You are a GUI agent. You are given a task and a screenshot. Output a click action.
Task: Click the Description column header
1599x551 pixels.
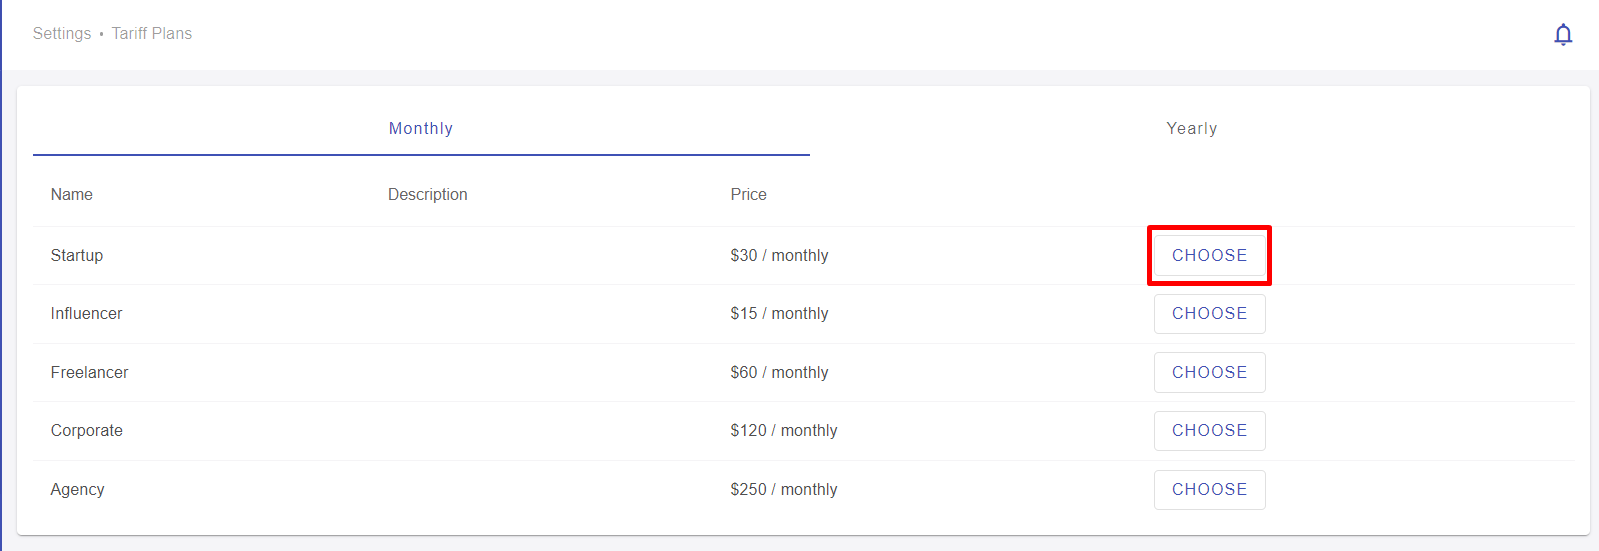pyautogui.click(x=428, y=194)
